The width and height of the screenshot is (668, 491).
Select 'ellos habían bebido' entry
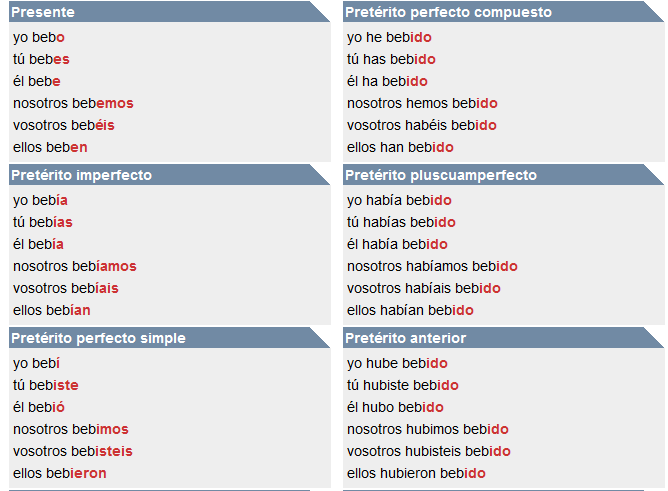coord(410,310)
